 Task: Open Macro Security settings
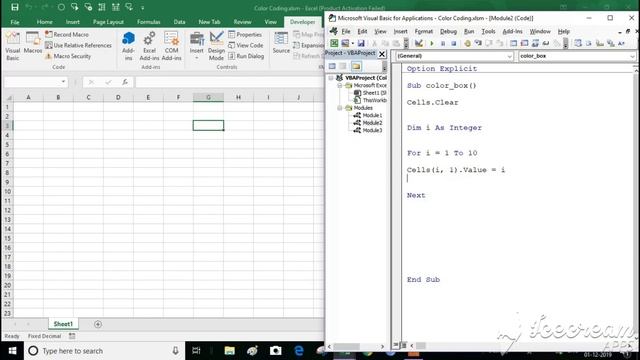(68, 56)
